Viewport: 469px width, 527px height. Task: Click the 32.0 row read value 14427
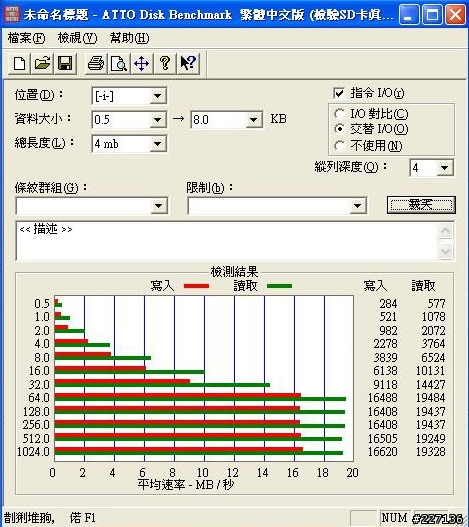pos(431,384)
